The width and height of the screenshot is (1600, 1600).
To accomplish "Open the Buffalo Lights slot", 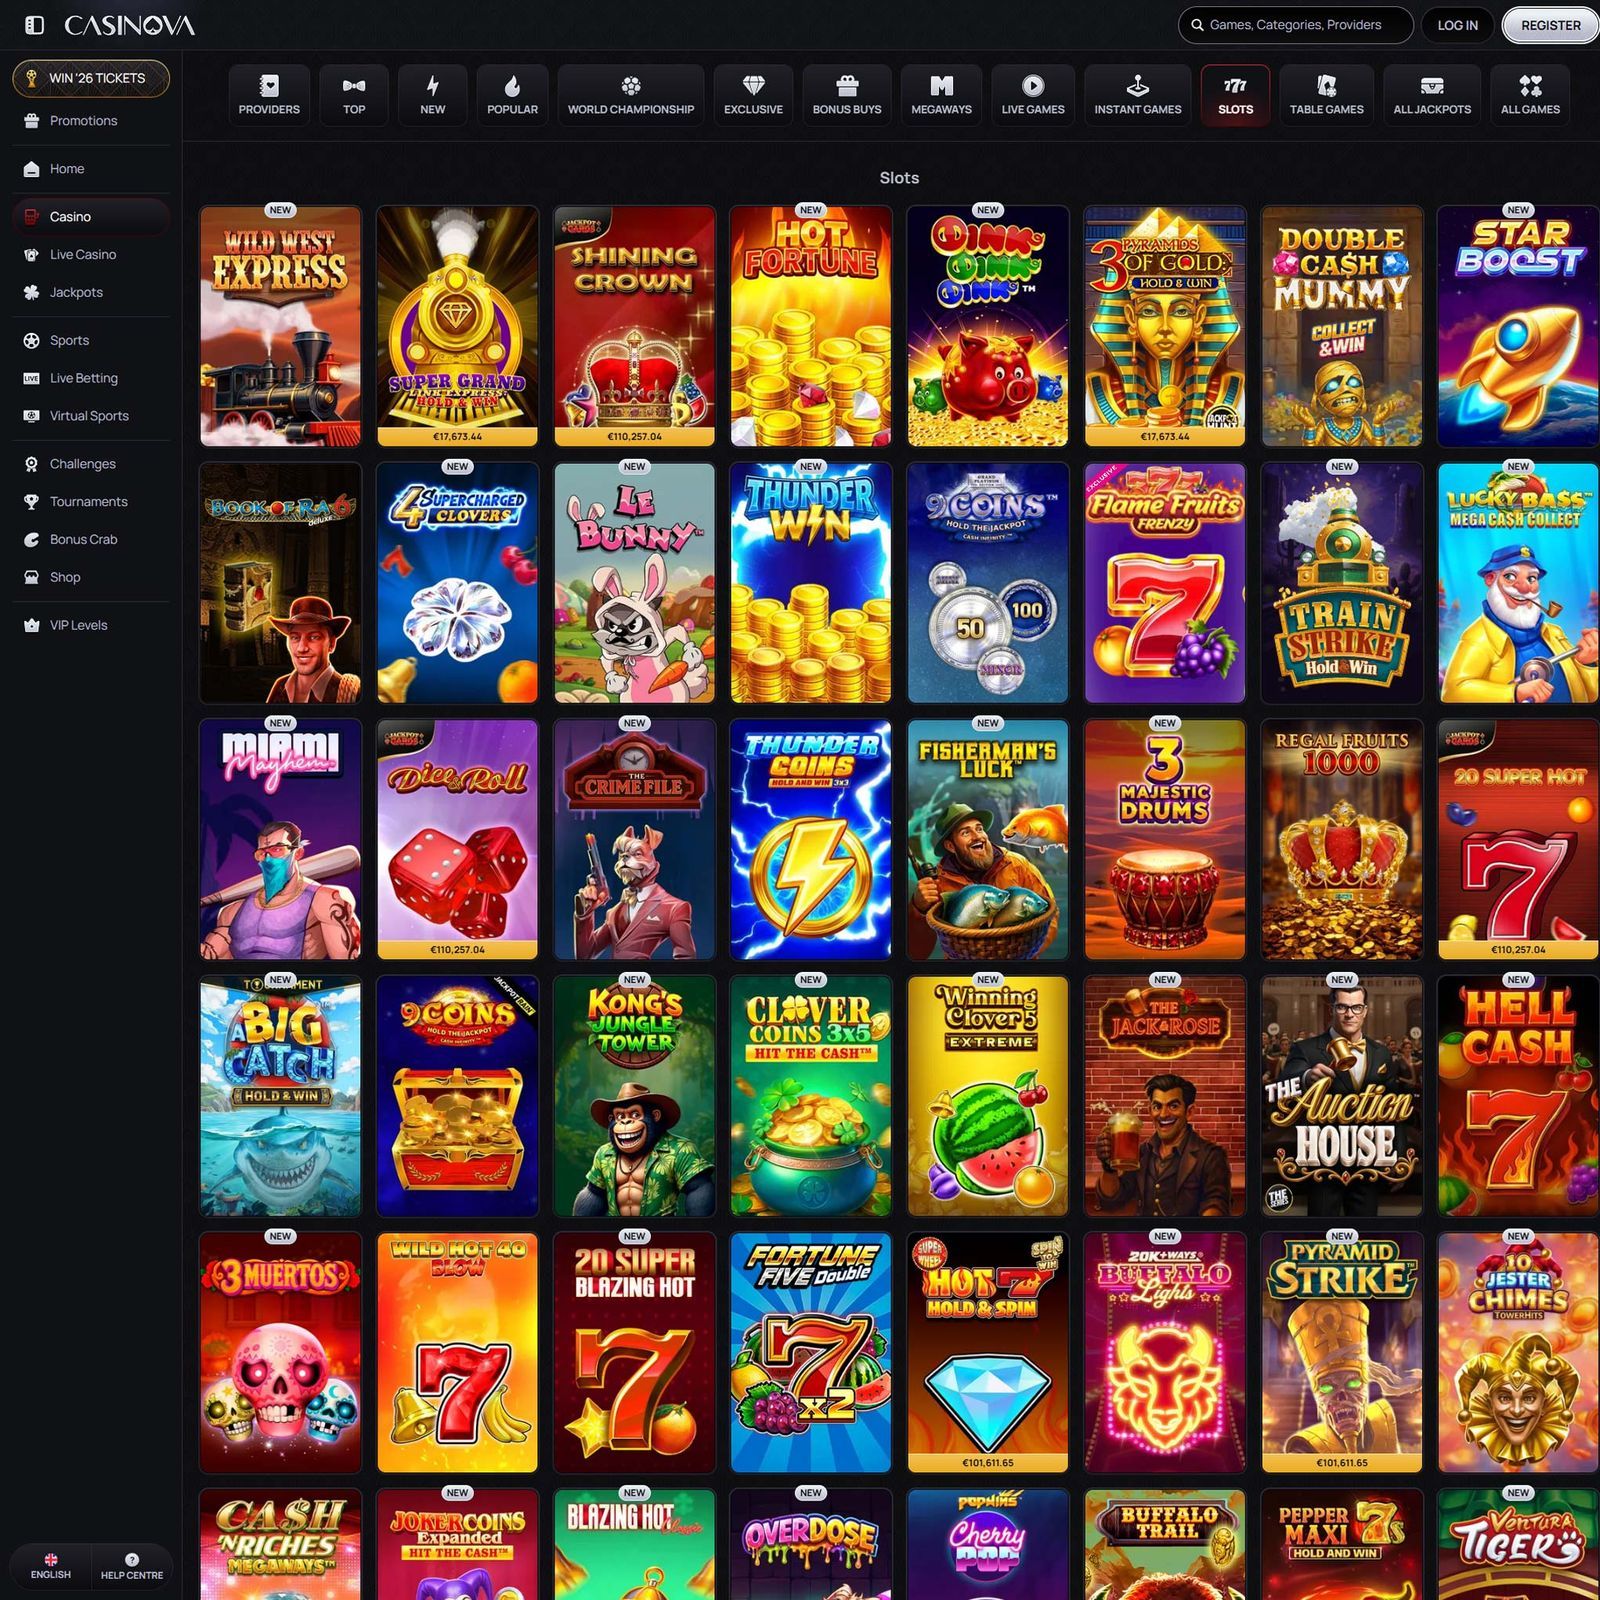I will [x=1165, y=1353].
